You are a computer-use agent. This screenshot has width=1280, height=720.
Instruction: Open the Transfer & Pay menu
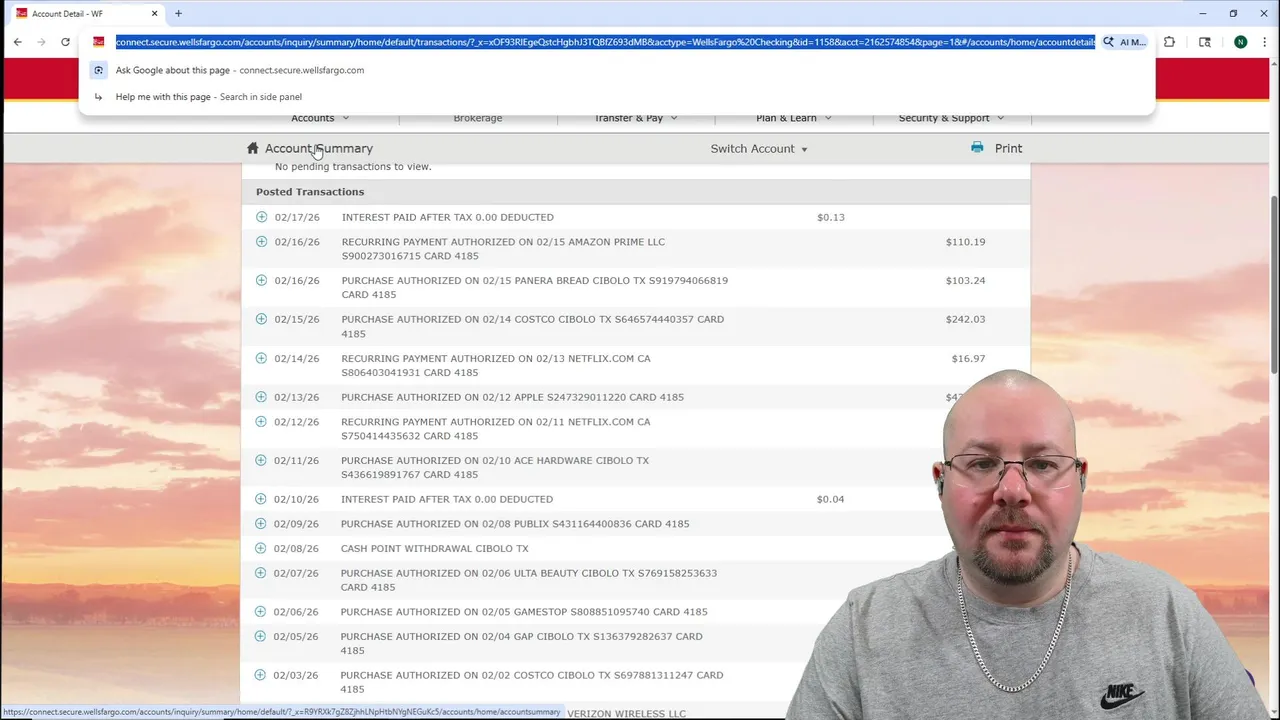tap(636, 118)
